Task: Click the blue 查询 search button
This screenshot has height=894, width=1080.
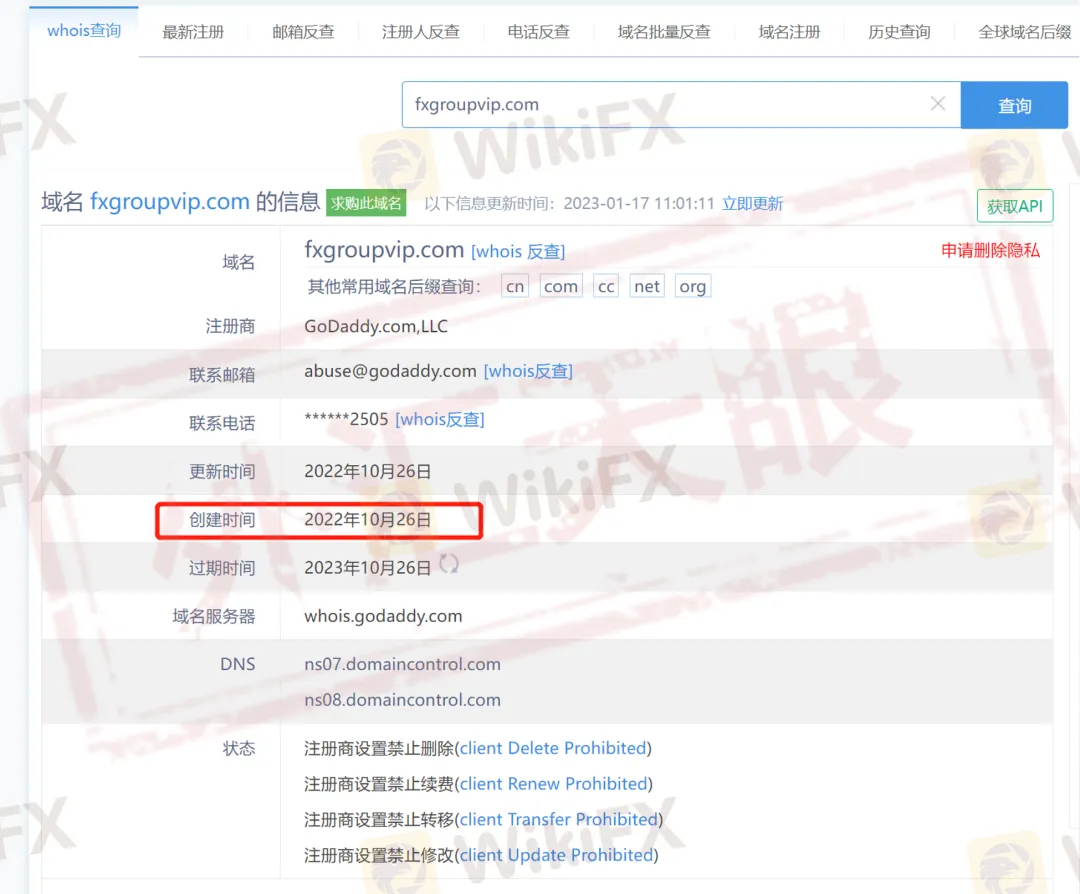Action: coord(1014,105)
